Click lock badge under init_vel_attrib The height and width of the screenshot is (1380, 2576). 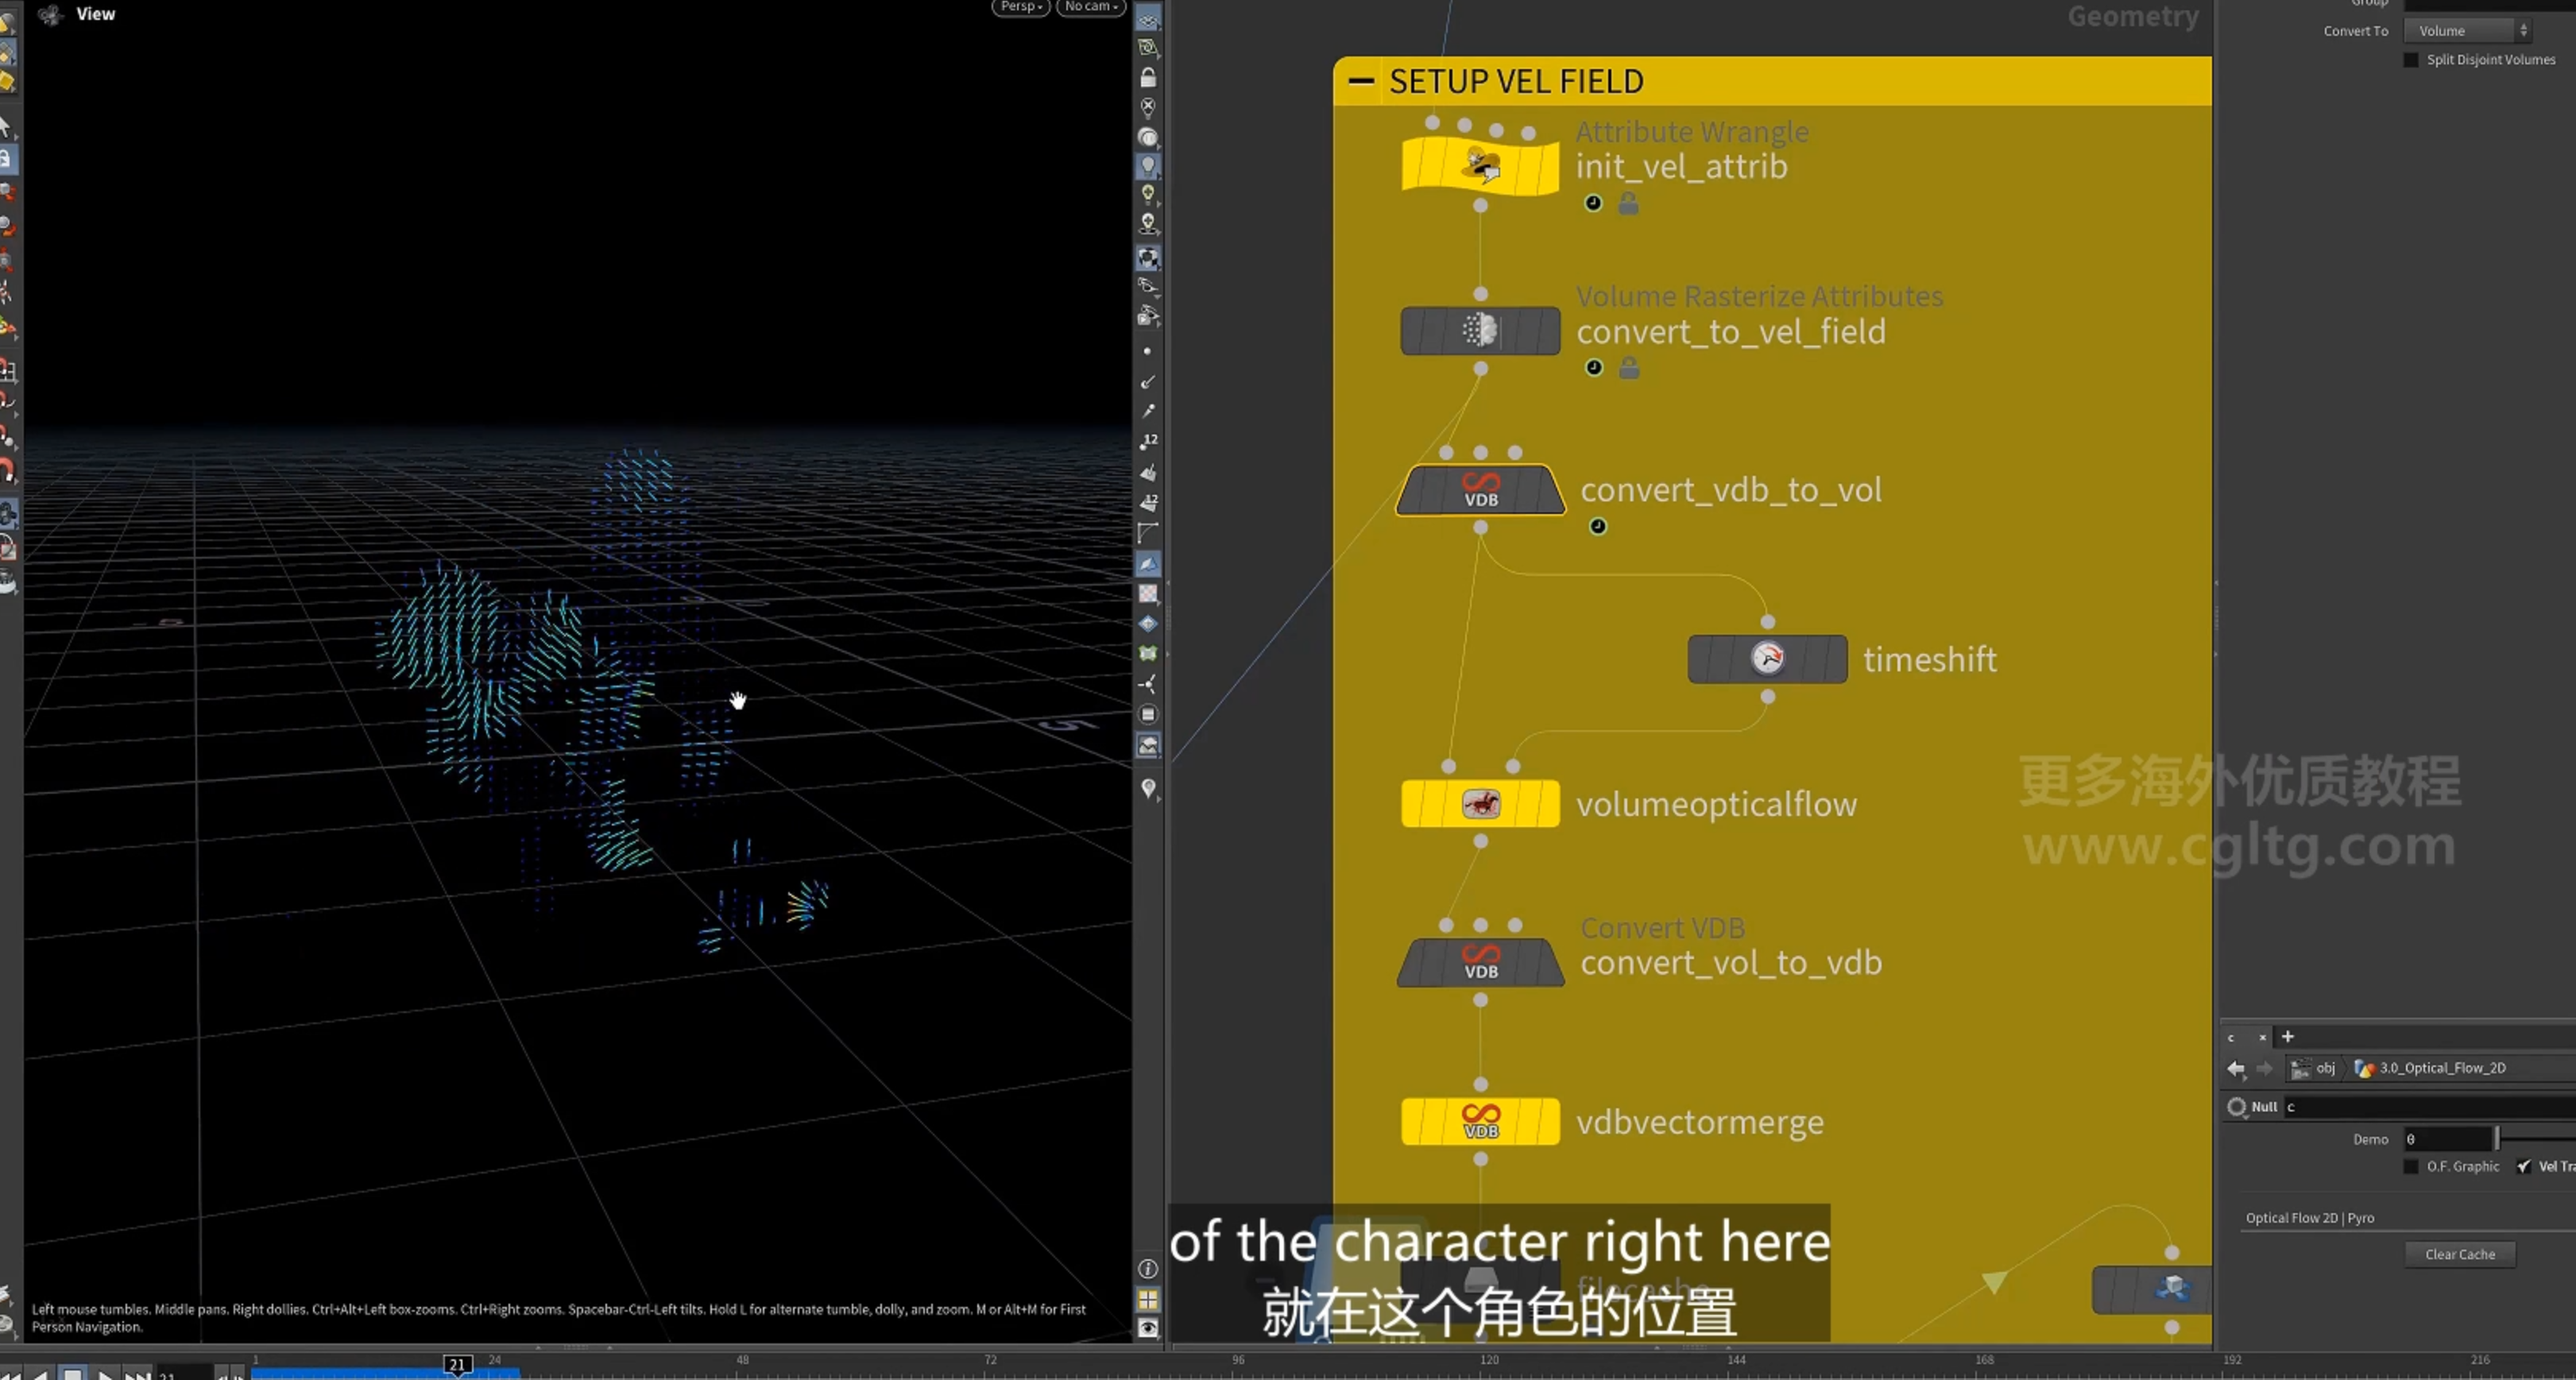pos(1628,203)
